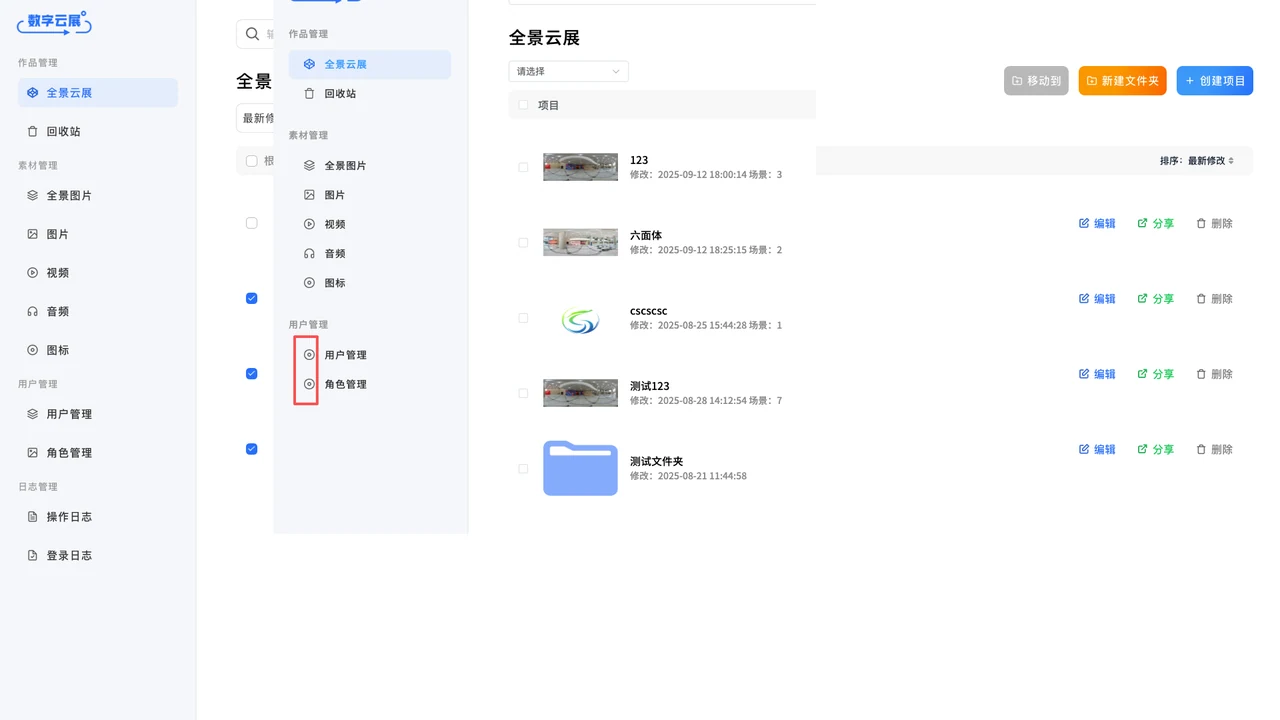Click the blue 创建项目 button

tap(1214, 81)
